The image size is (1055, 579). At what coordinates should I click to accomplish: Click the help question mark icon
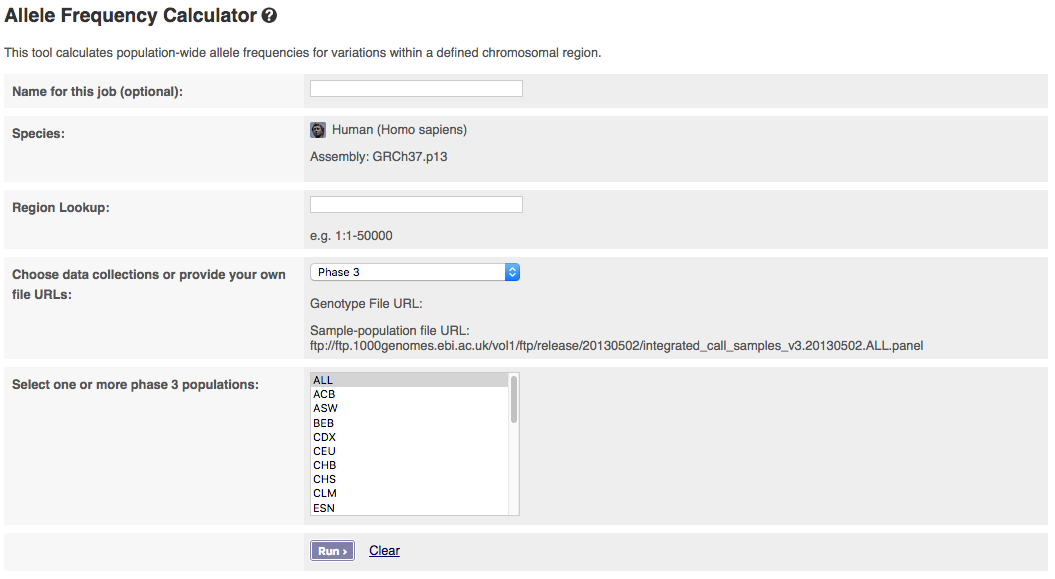268,16
